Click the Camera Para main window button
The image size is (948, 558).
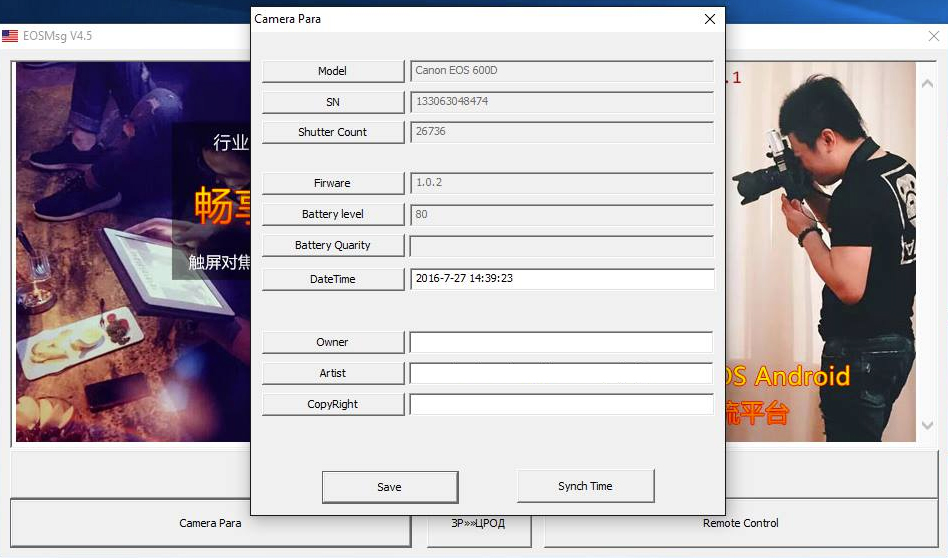tap(210, 523)
